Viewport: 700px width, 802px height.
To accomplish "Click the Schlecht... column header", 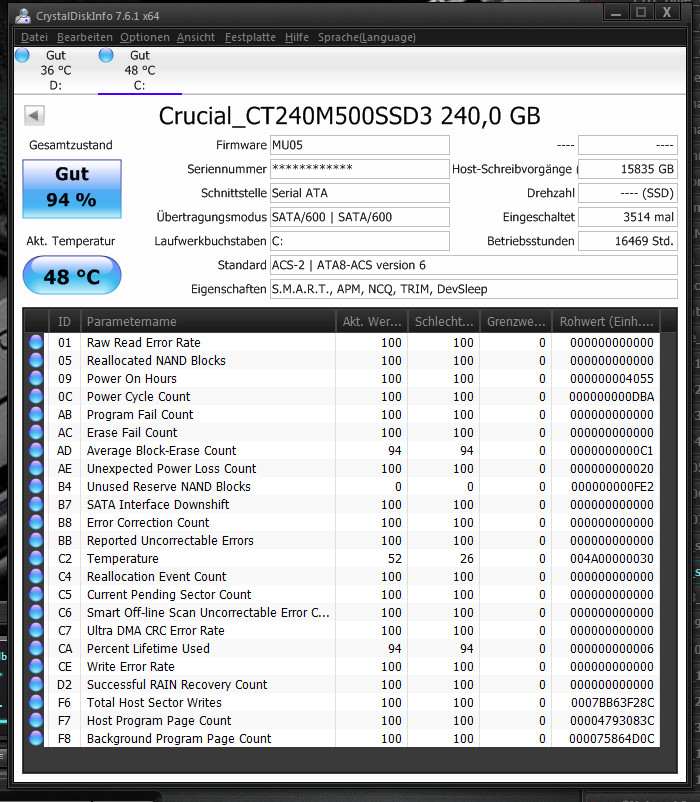I will (x=444, y=322).
